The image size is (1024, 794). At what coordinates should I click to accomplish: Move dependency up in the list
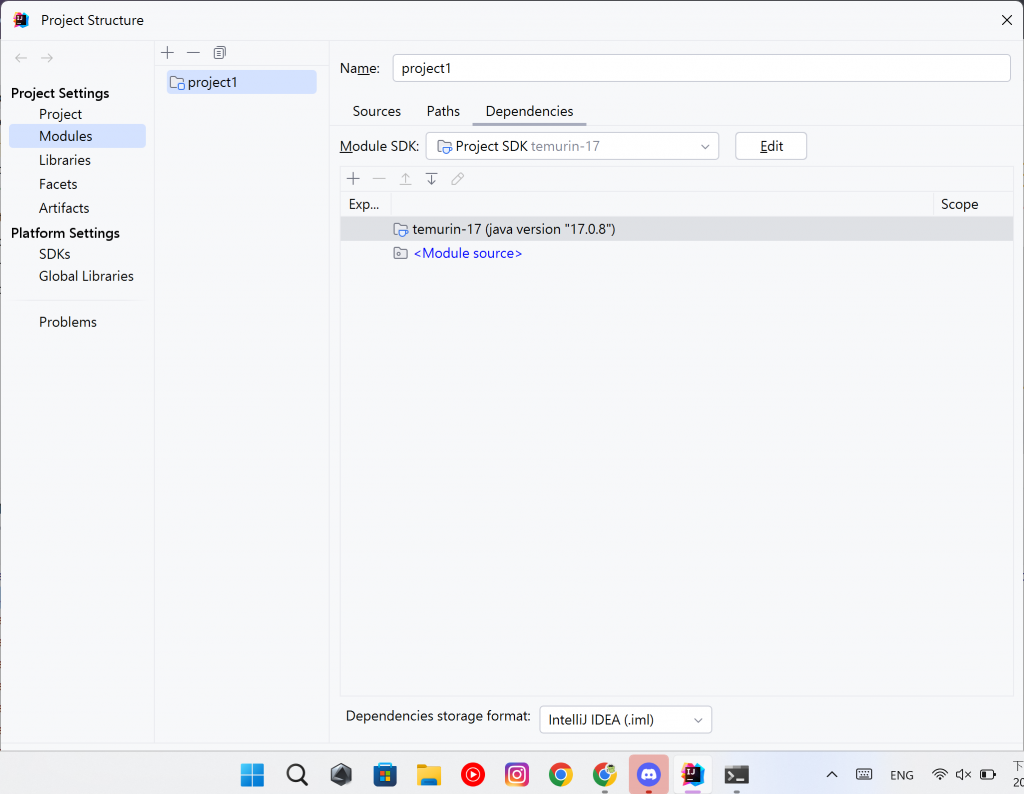(406, 179)
